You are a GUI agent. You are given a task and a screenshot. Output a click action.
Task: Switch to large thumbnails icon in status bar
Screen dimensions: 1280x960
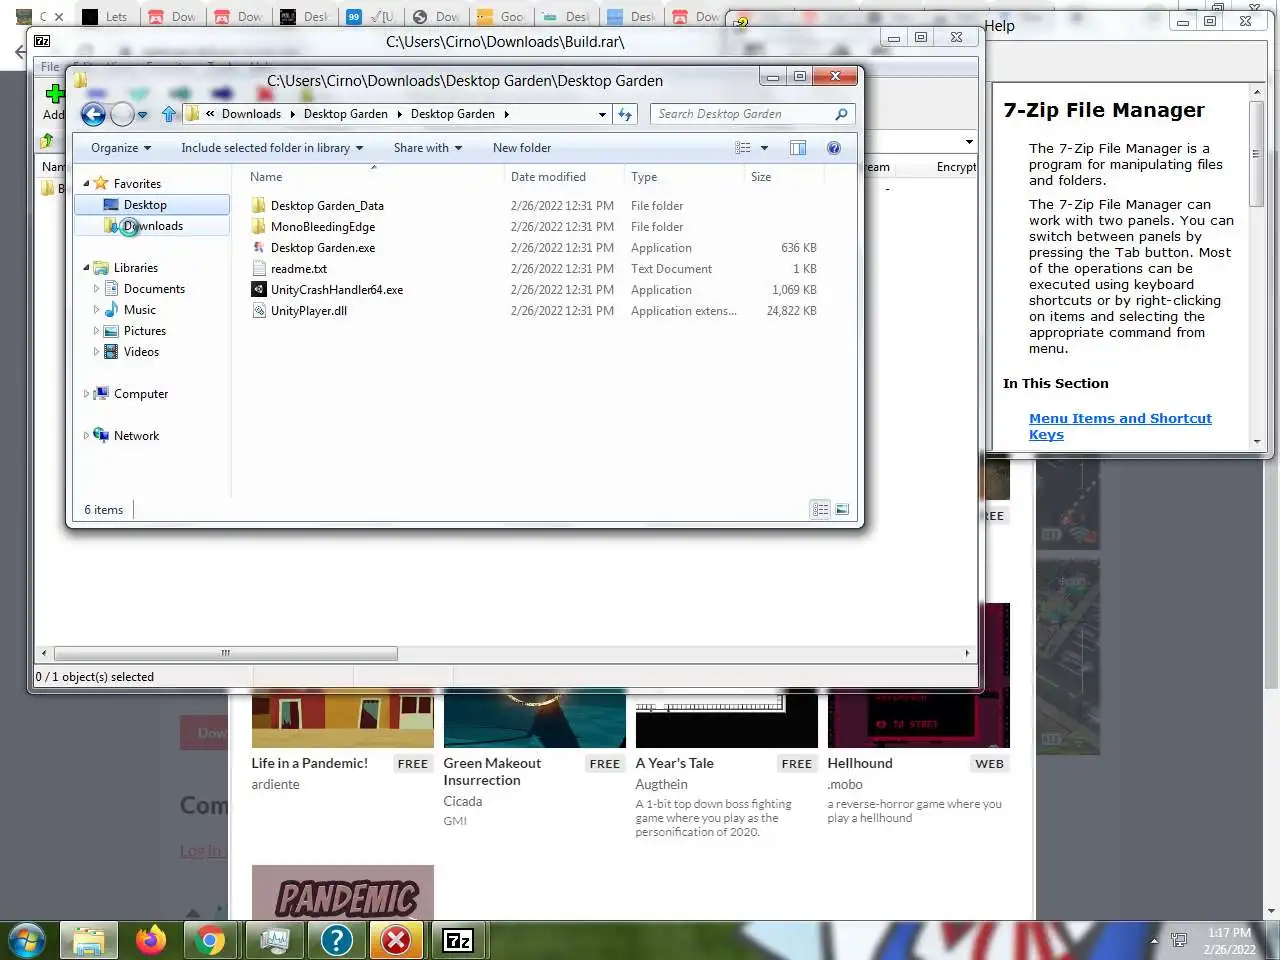pos(842,510)
